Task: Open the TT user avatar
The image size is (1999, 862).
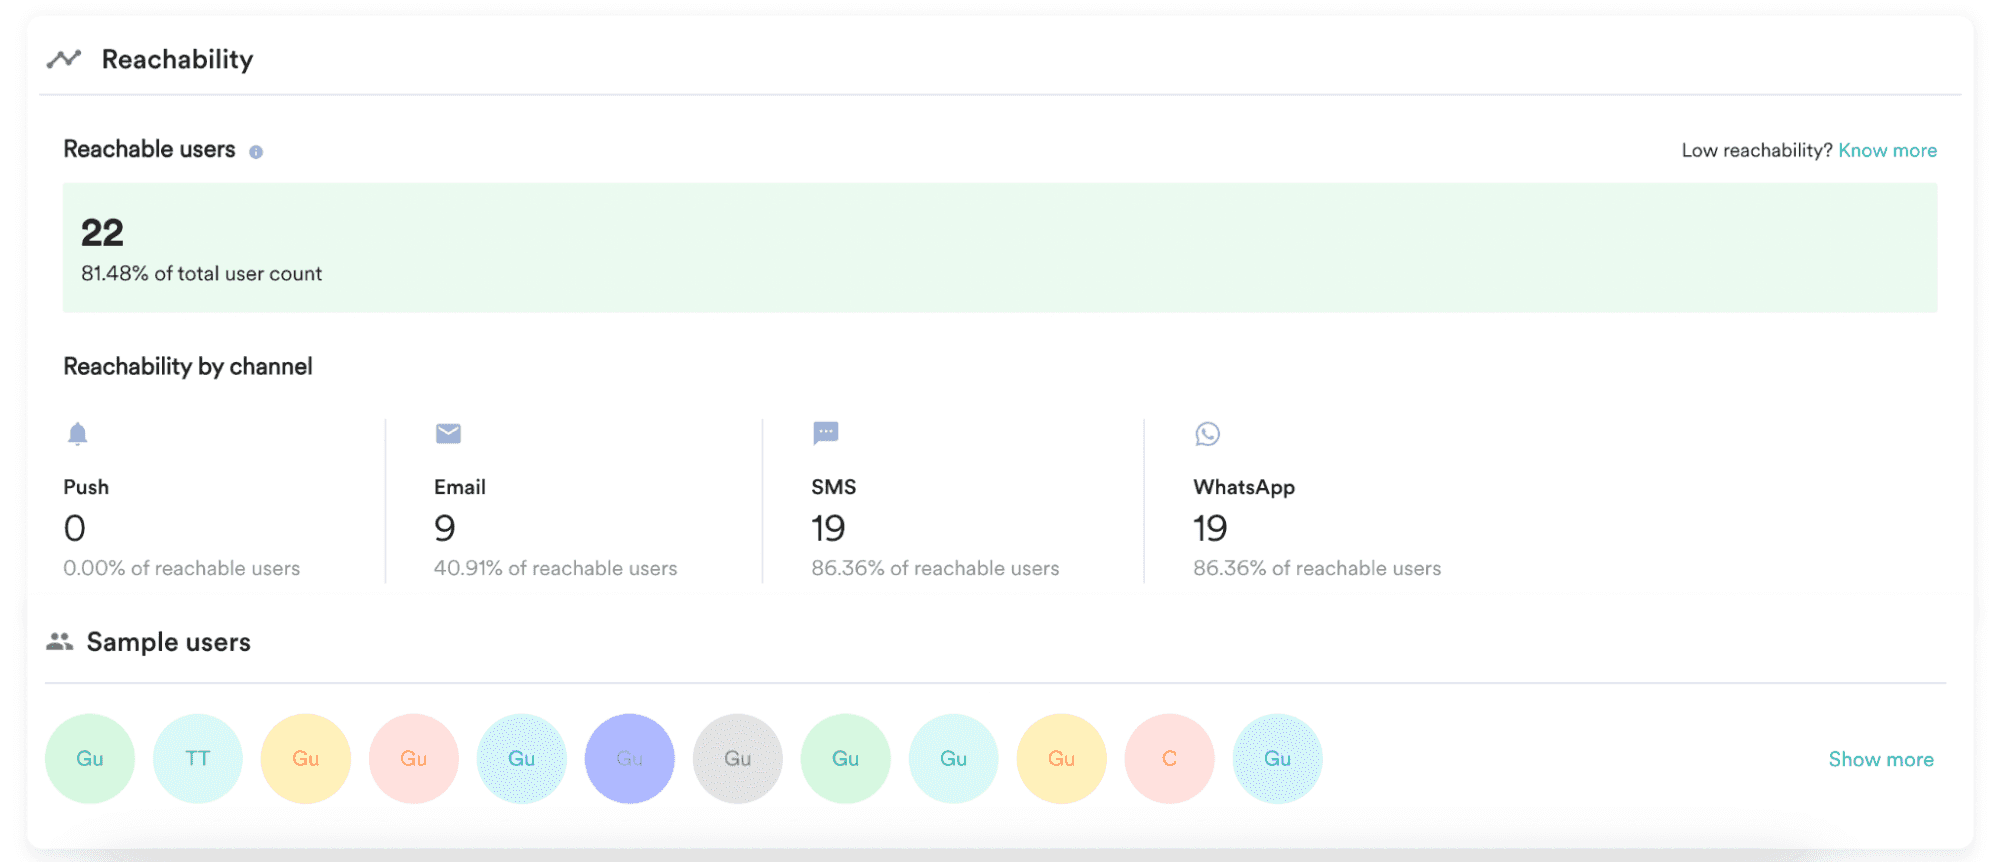Action: pyautogui.click(x=198, y=759)
